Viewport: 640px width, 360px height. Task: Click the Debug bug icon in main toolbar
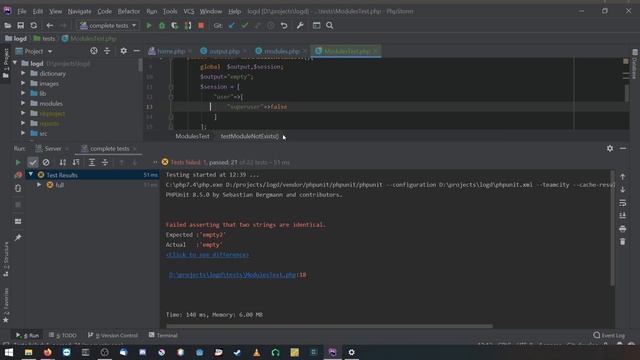(x=162, y=25)
